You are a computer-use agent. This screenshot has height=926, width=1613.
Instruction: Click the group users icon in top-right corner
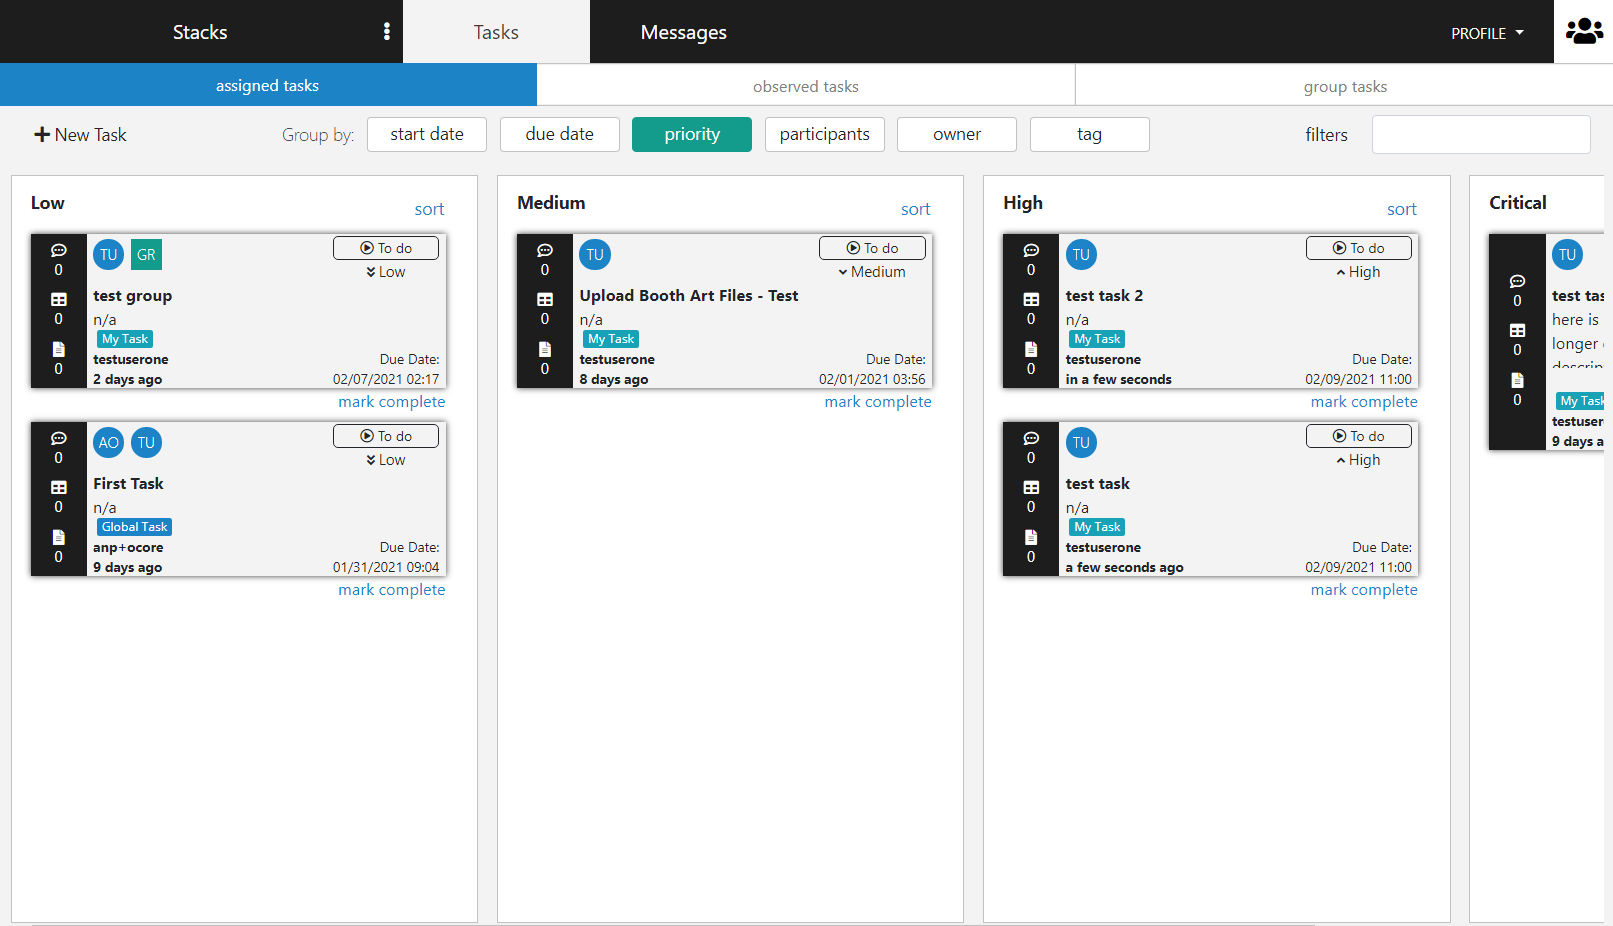(1584, 32)
